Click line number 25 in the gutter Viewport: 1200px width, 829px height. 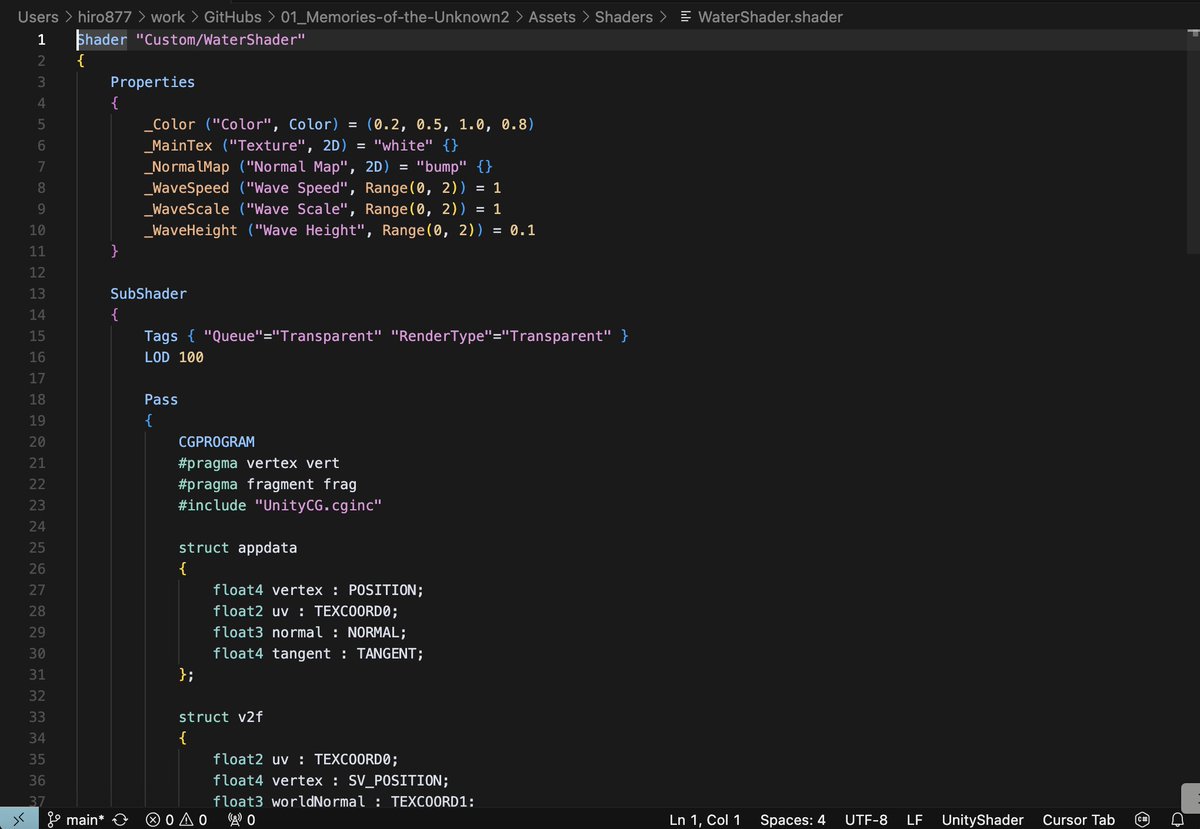click(x=38, y=548)
